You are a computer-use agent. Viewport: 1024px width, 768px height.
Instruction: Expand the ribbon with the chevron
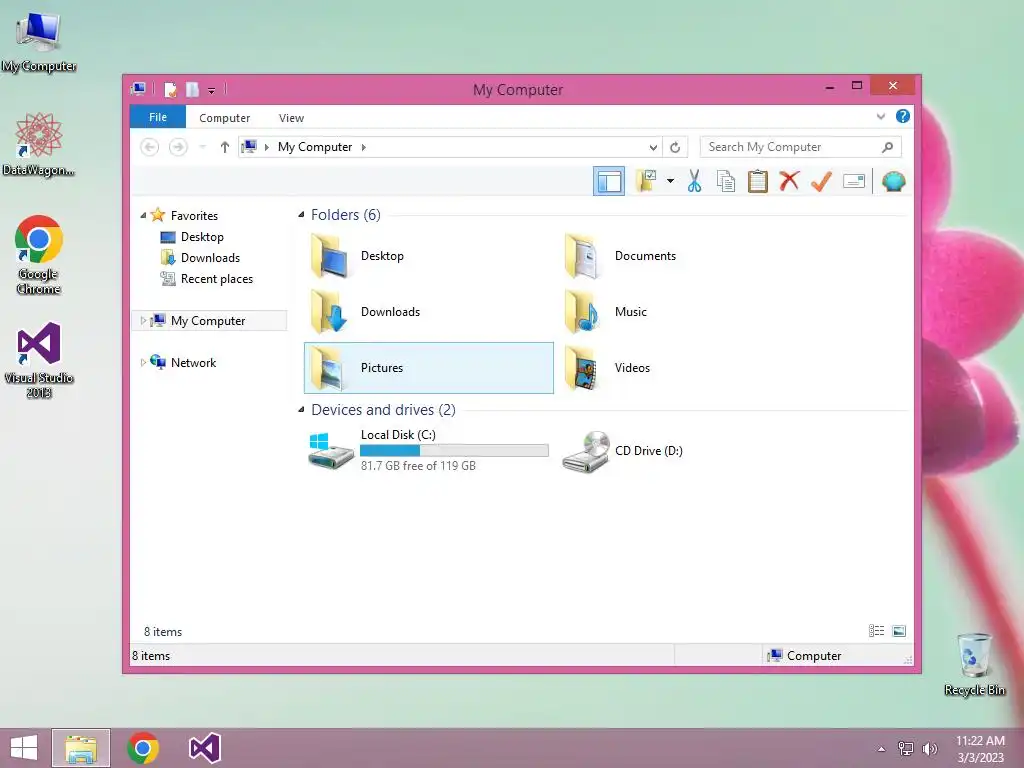point(880,117)
